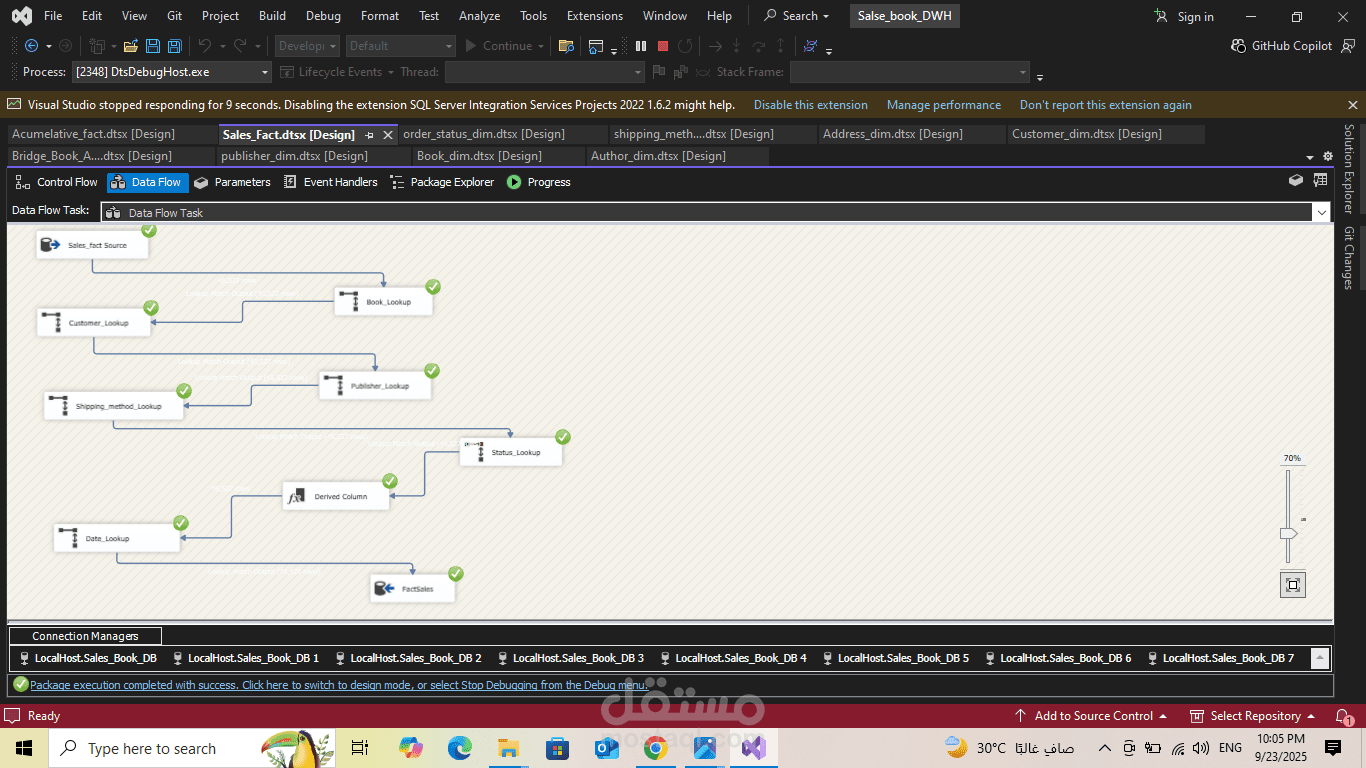The height and width of the screenshot is (768, 1366).
Task: Select the Derived Column component
Action: click(336, 496)
